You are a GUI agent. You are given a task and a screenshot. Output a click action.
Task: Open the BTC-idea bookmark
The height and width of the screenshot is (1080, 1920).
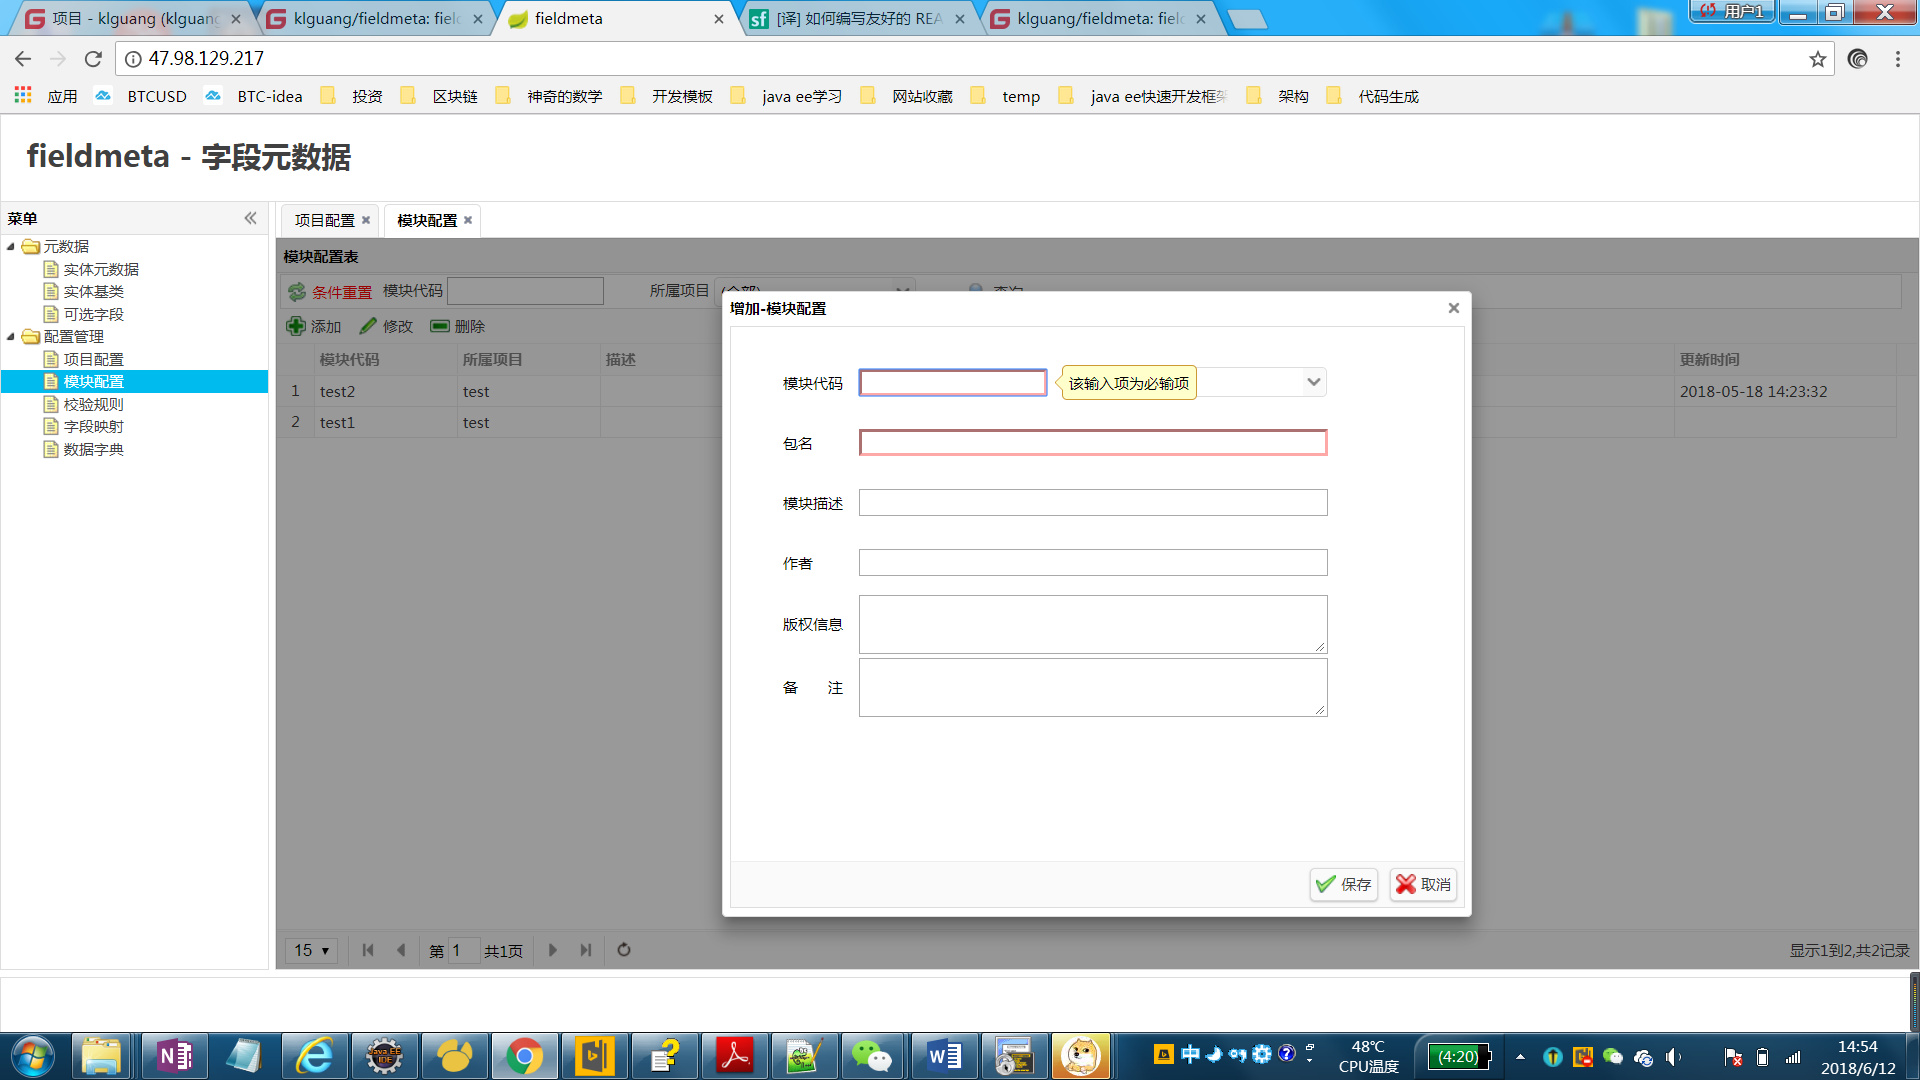pos(254,96)
